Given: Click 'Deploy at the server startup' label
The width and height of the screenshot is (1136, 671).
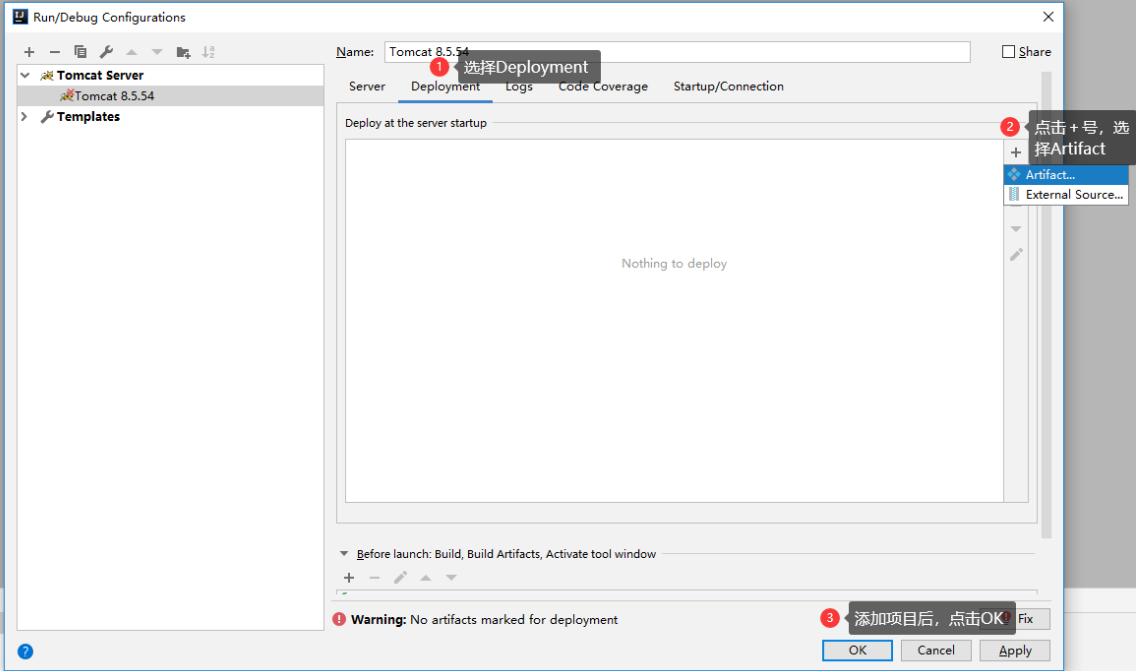Looking at the screenshot, I should point(416,123).
